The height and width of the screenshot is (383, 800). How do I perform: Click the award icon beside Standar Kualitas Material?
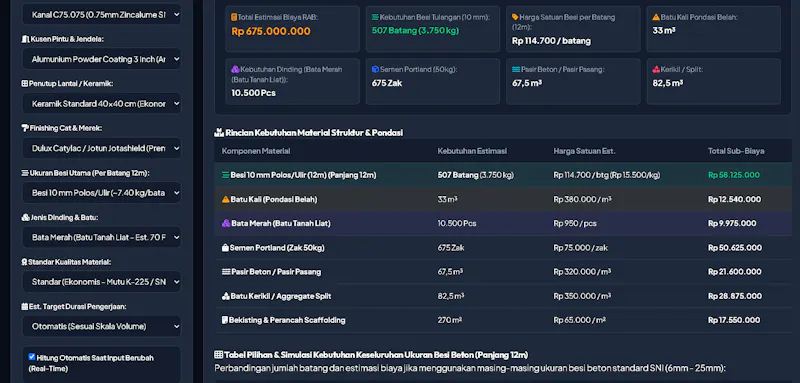pyautogui.click(x=24, y=262)
